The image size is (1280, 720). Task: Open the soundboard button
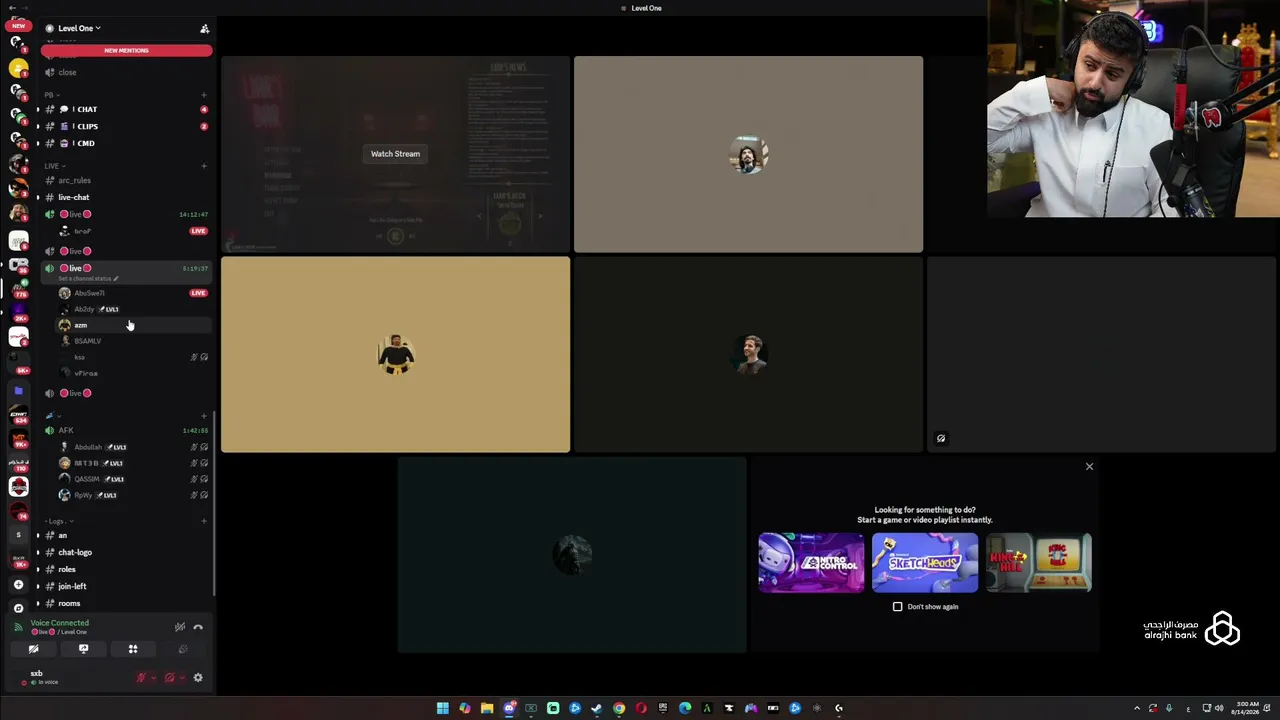[x=182, y=649]
